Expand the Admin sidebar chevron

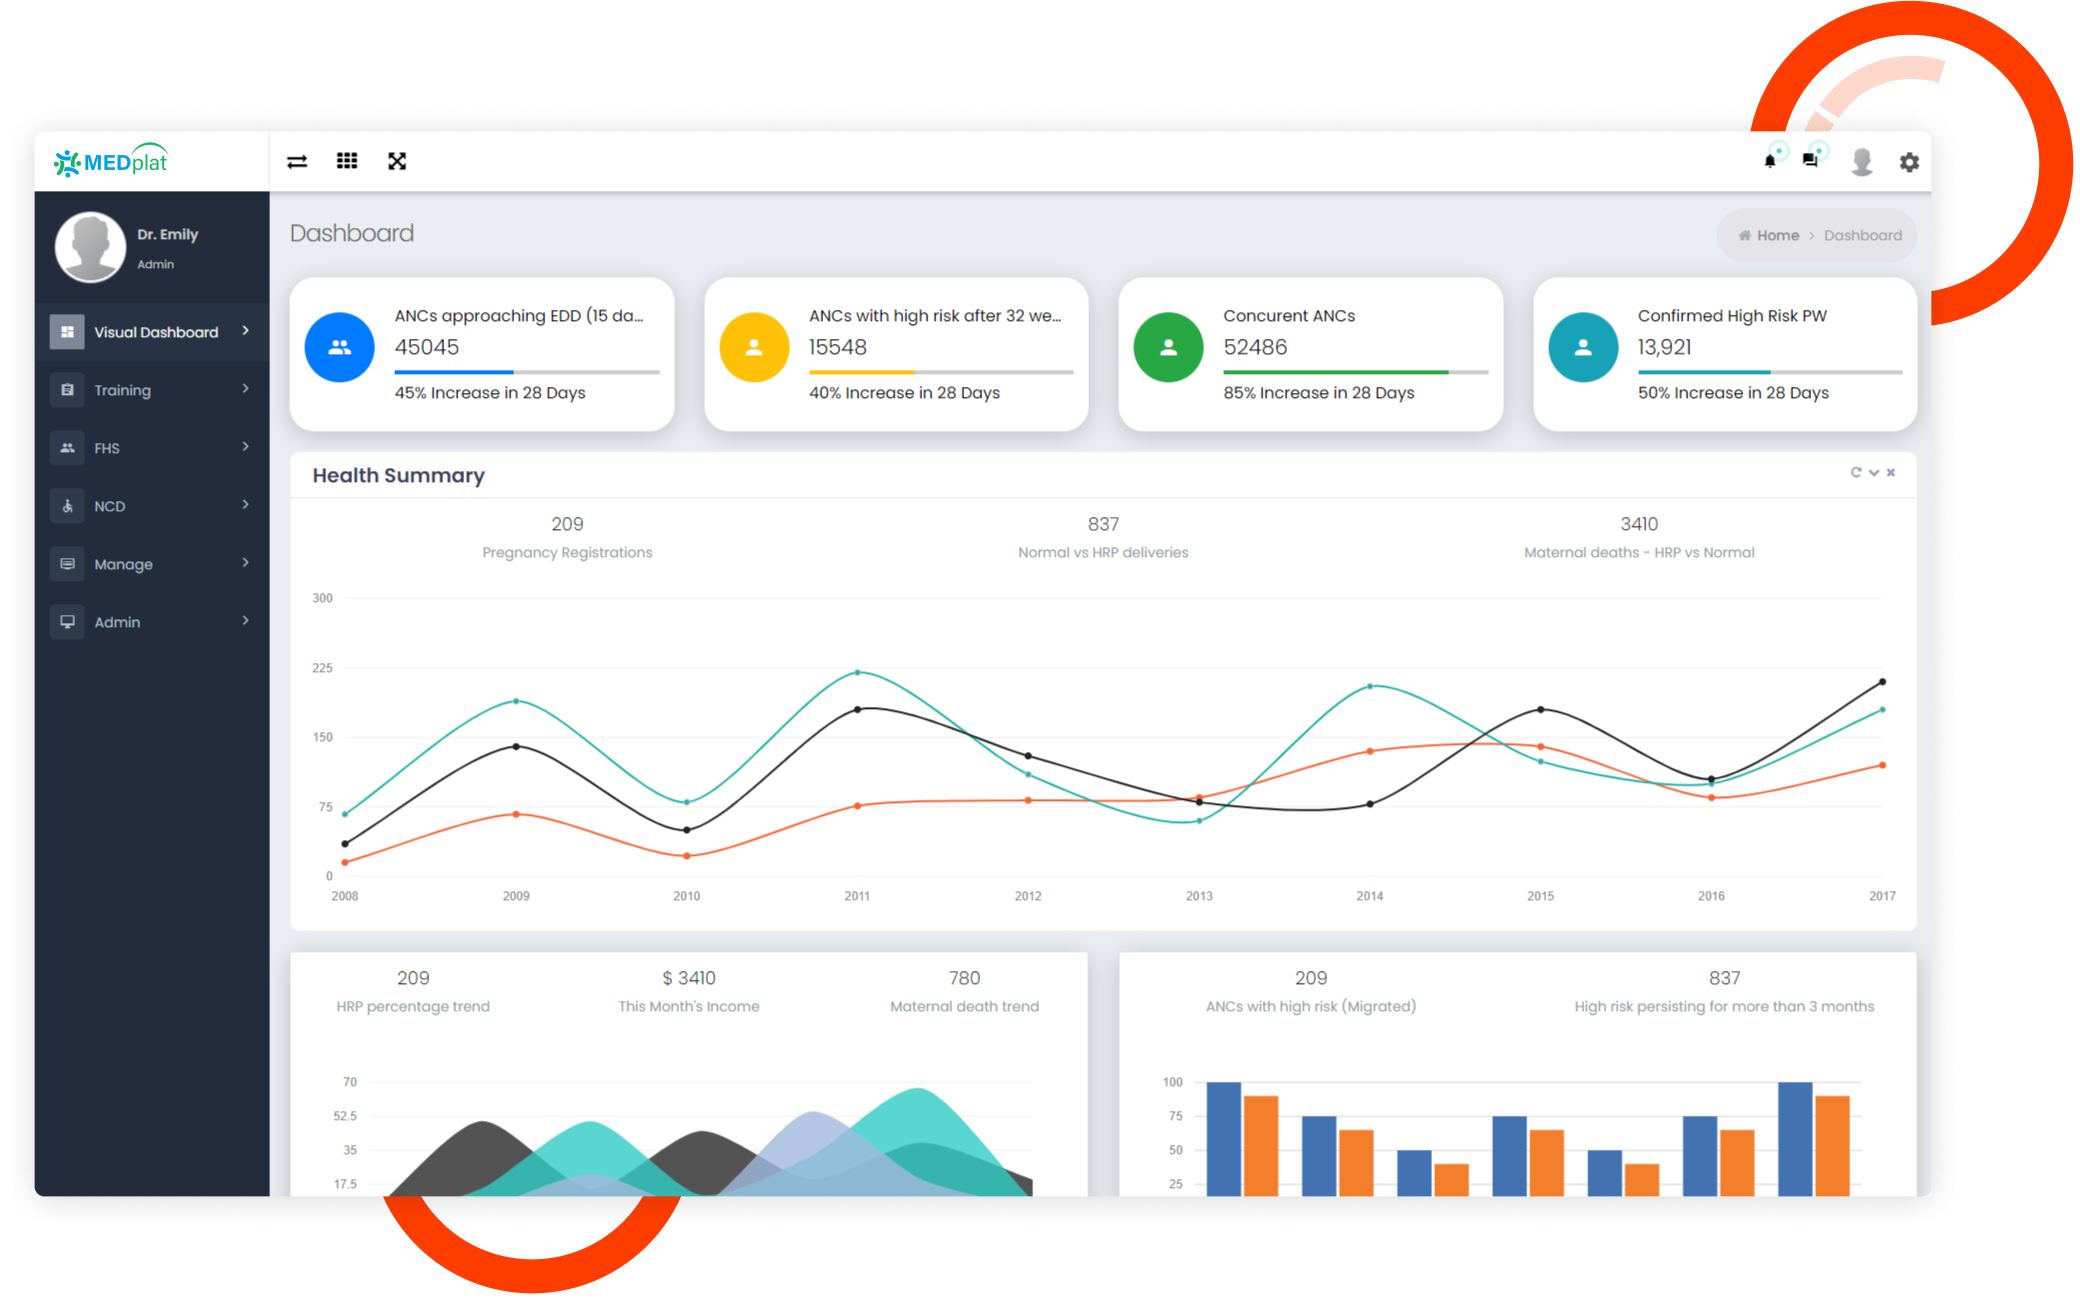click(245, 621)
